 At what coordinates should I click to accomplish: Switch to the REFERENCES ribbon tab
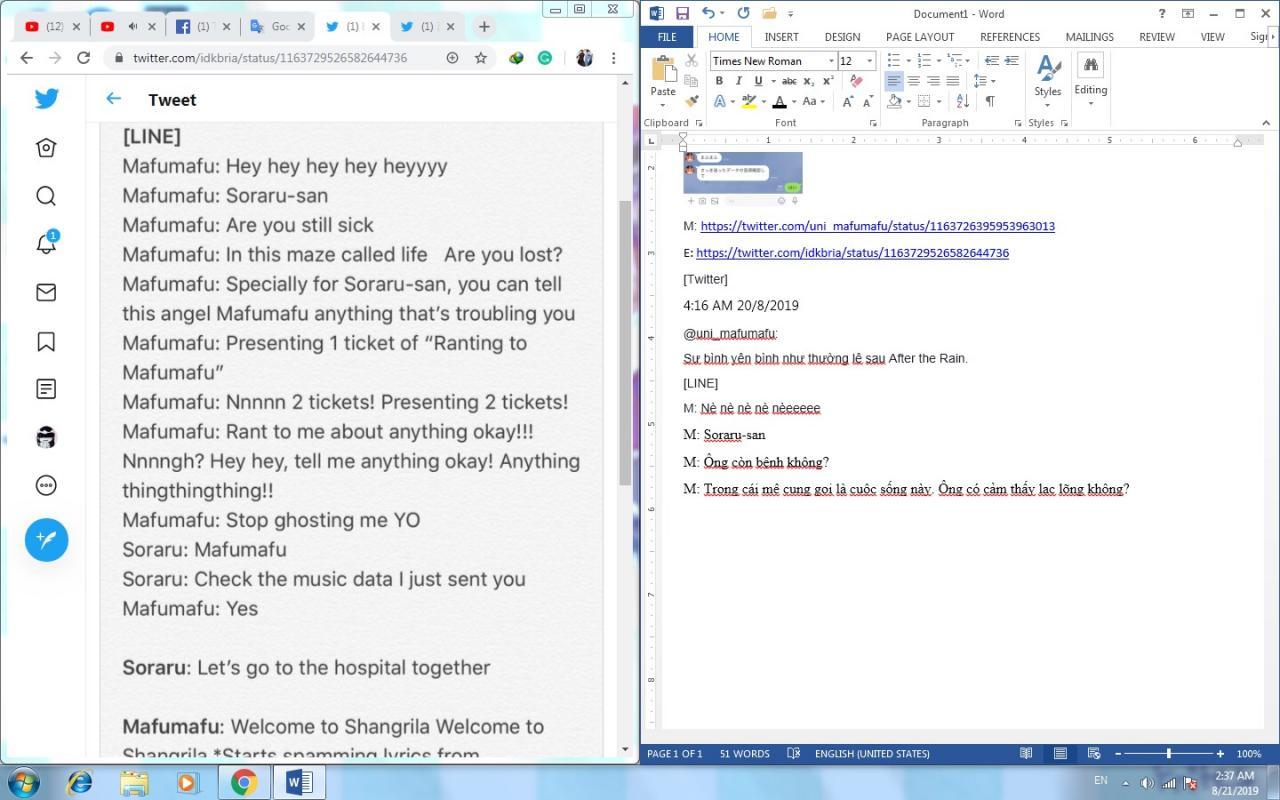[x=1010, y=37]
